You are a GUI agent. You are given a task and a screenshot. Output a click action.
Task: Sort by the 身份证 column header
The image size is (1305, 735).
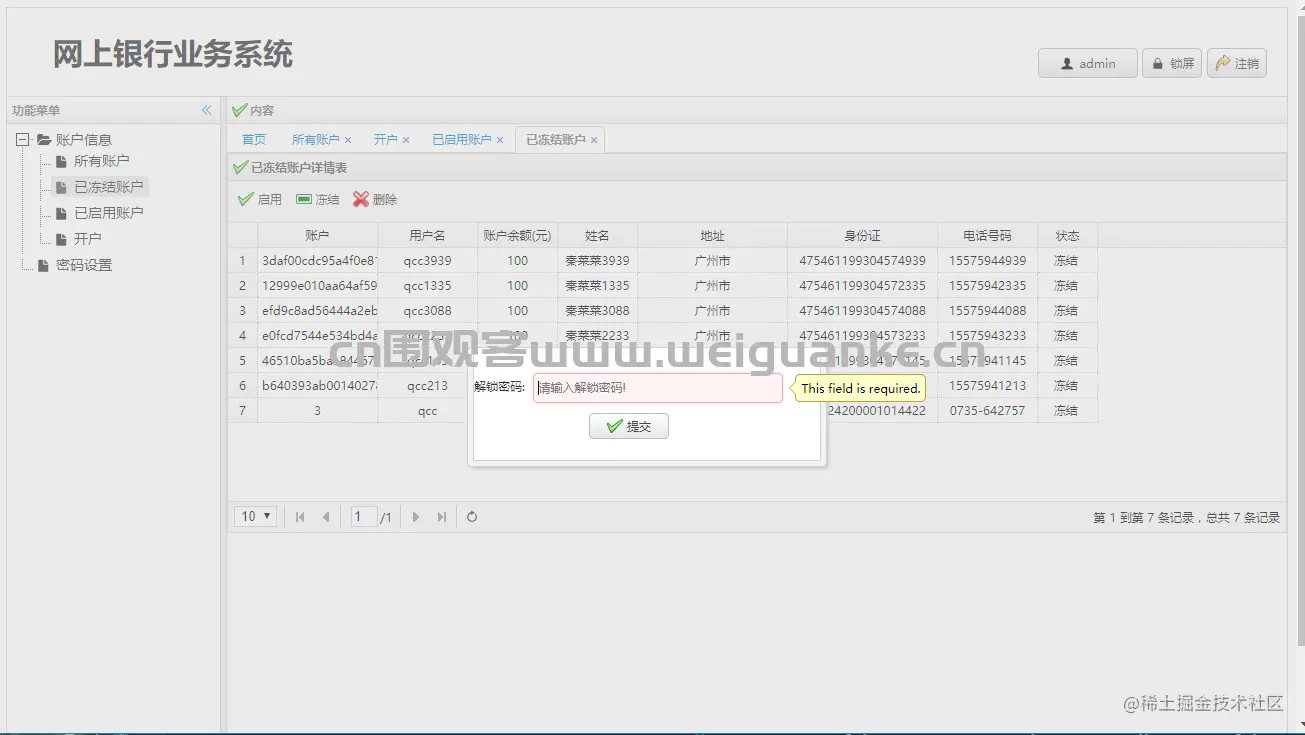[862, 236]
